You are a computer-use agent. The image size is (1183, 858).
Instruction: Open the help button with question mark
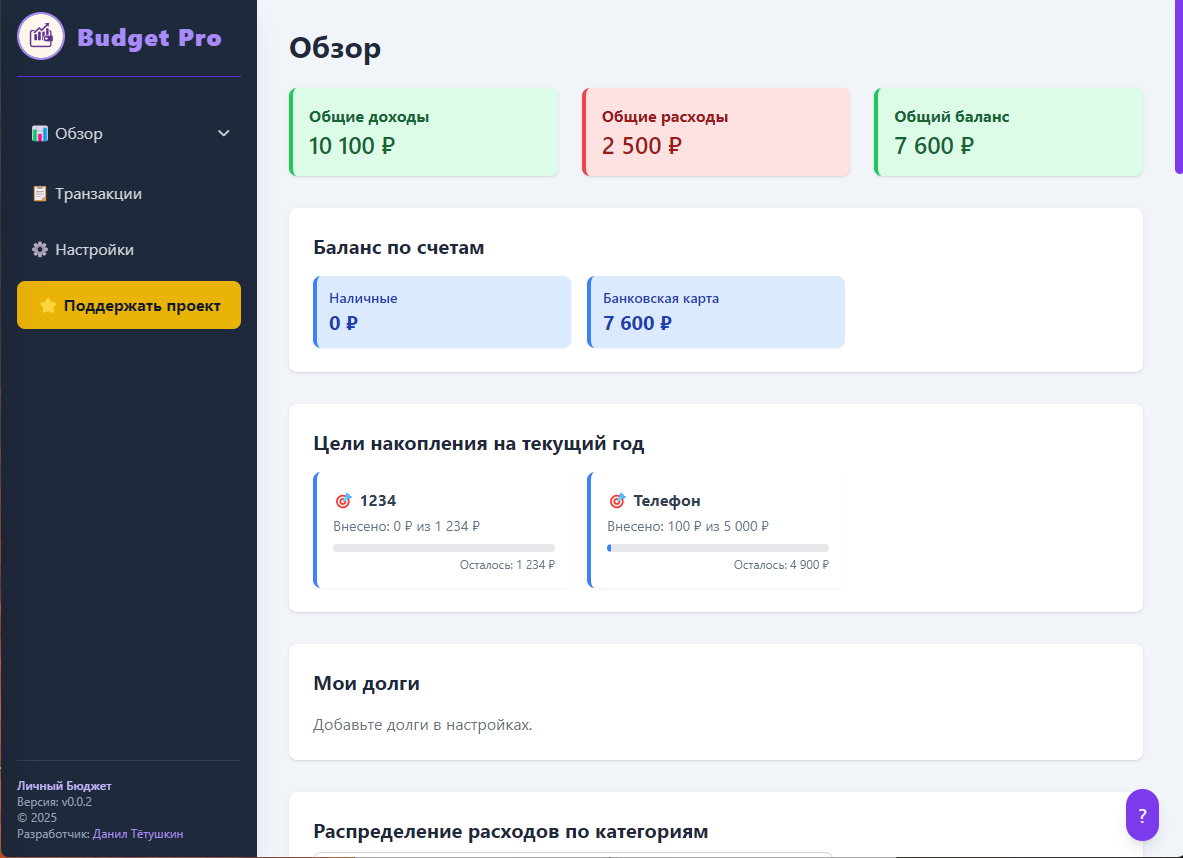1142,814
